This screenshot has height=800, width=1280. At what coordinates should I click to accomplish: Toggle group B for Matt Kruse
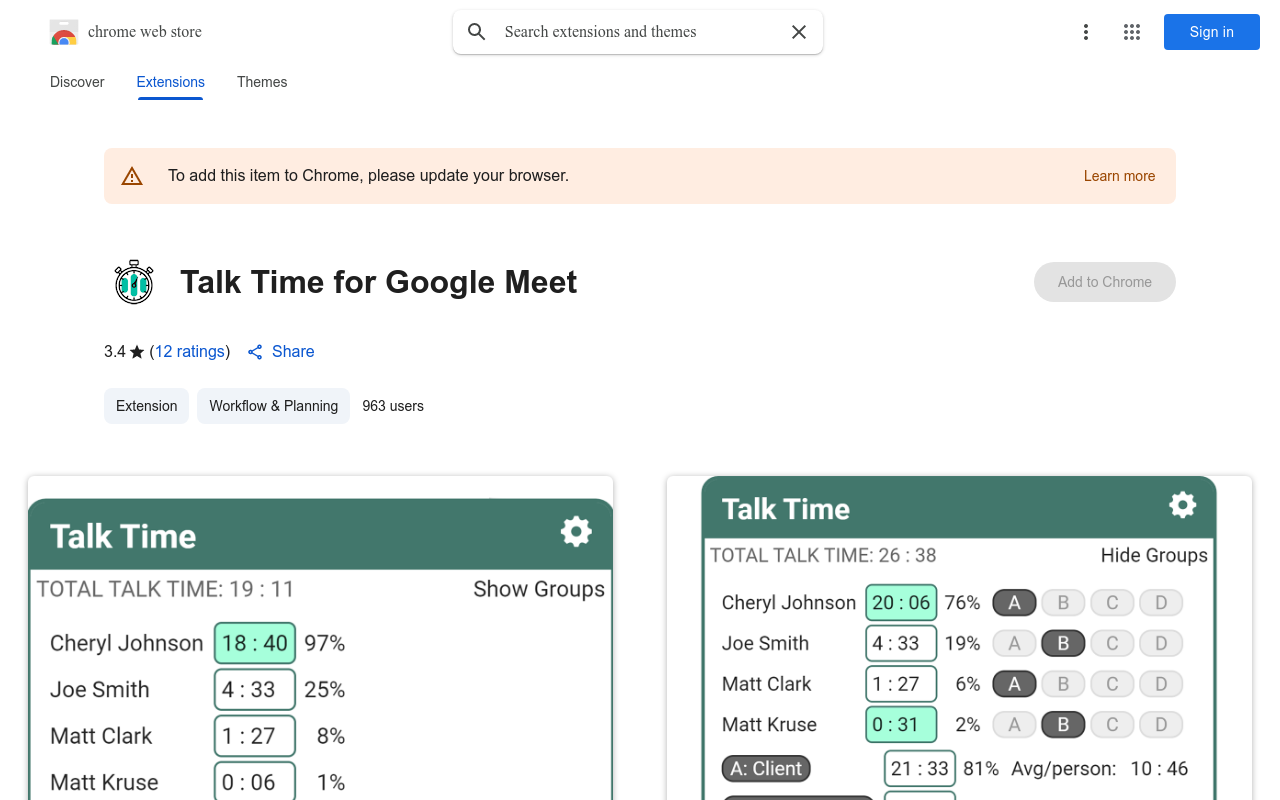[x=1063, y=725]
